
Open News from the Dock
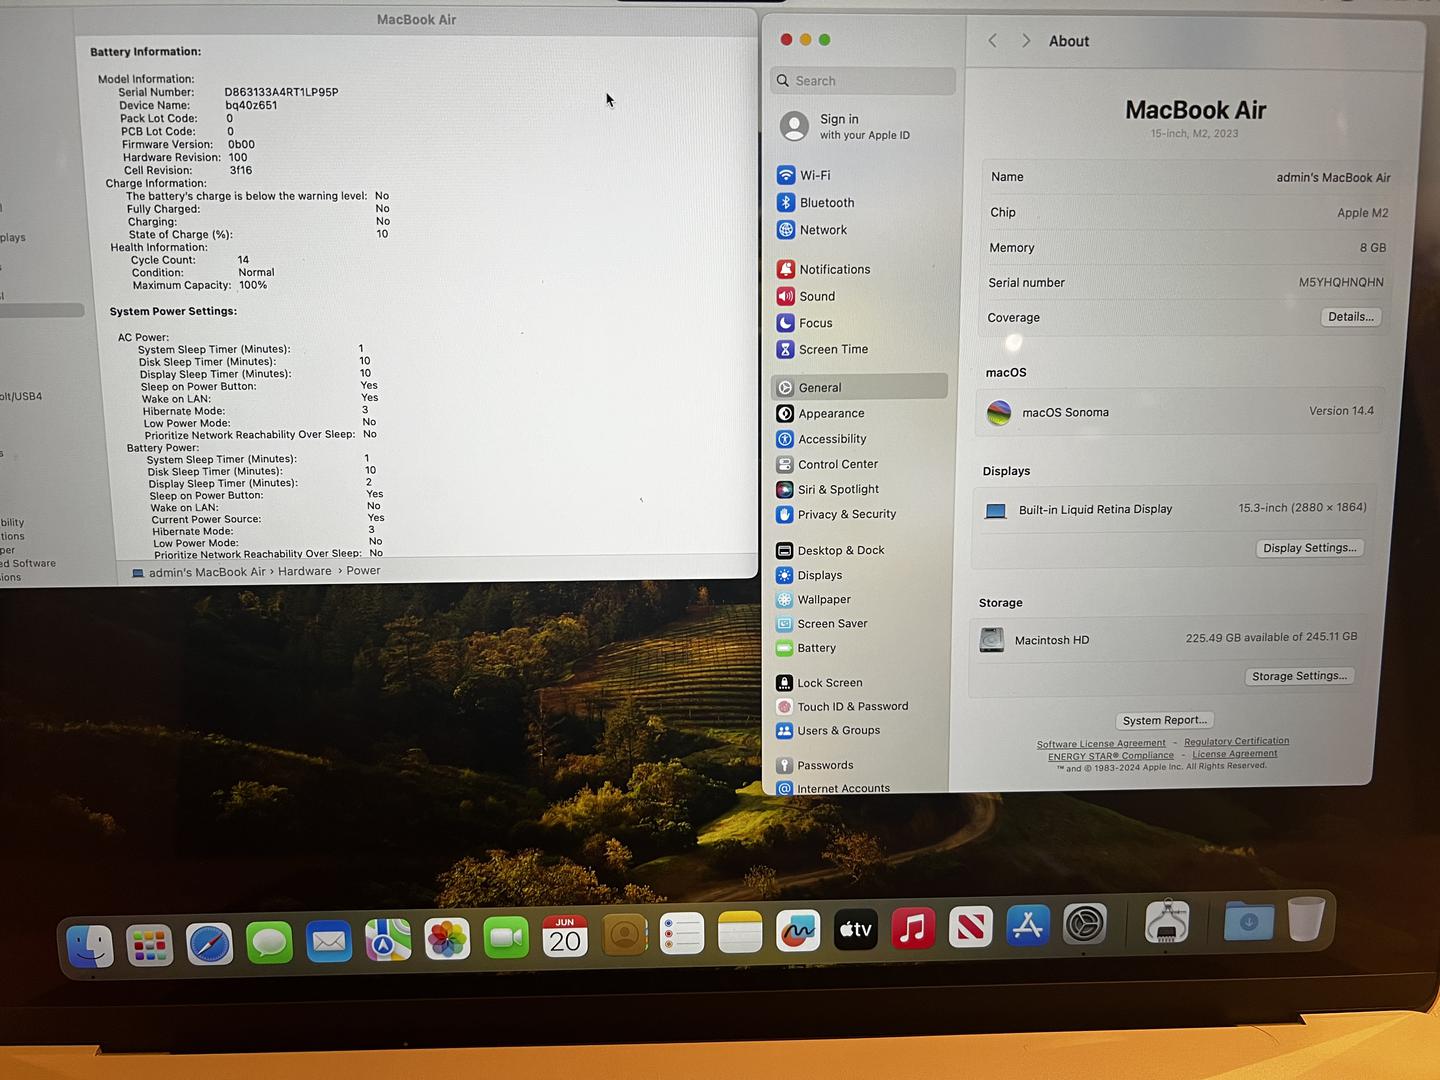tap(970, 927)
